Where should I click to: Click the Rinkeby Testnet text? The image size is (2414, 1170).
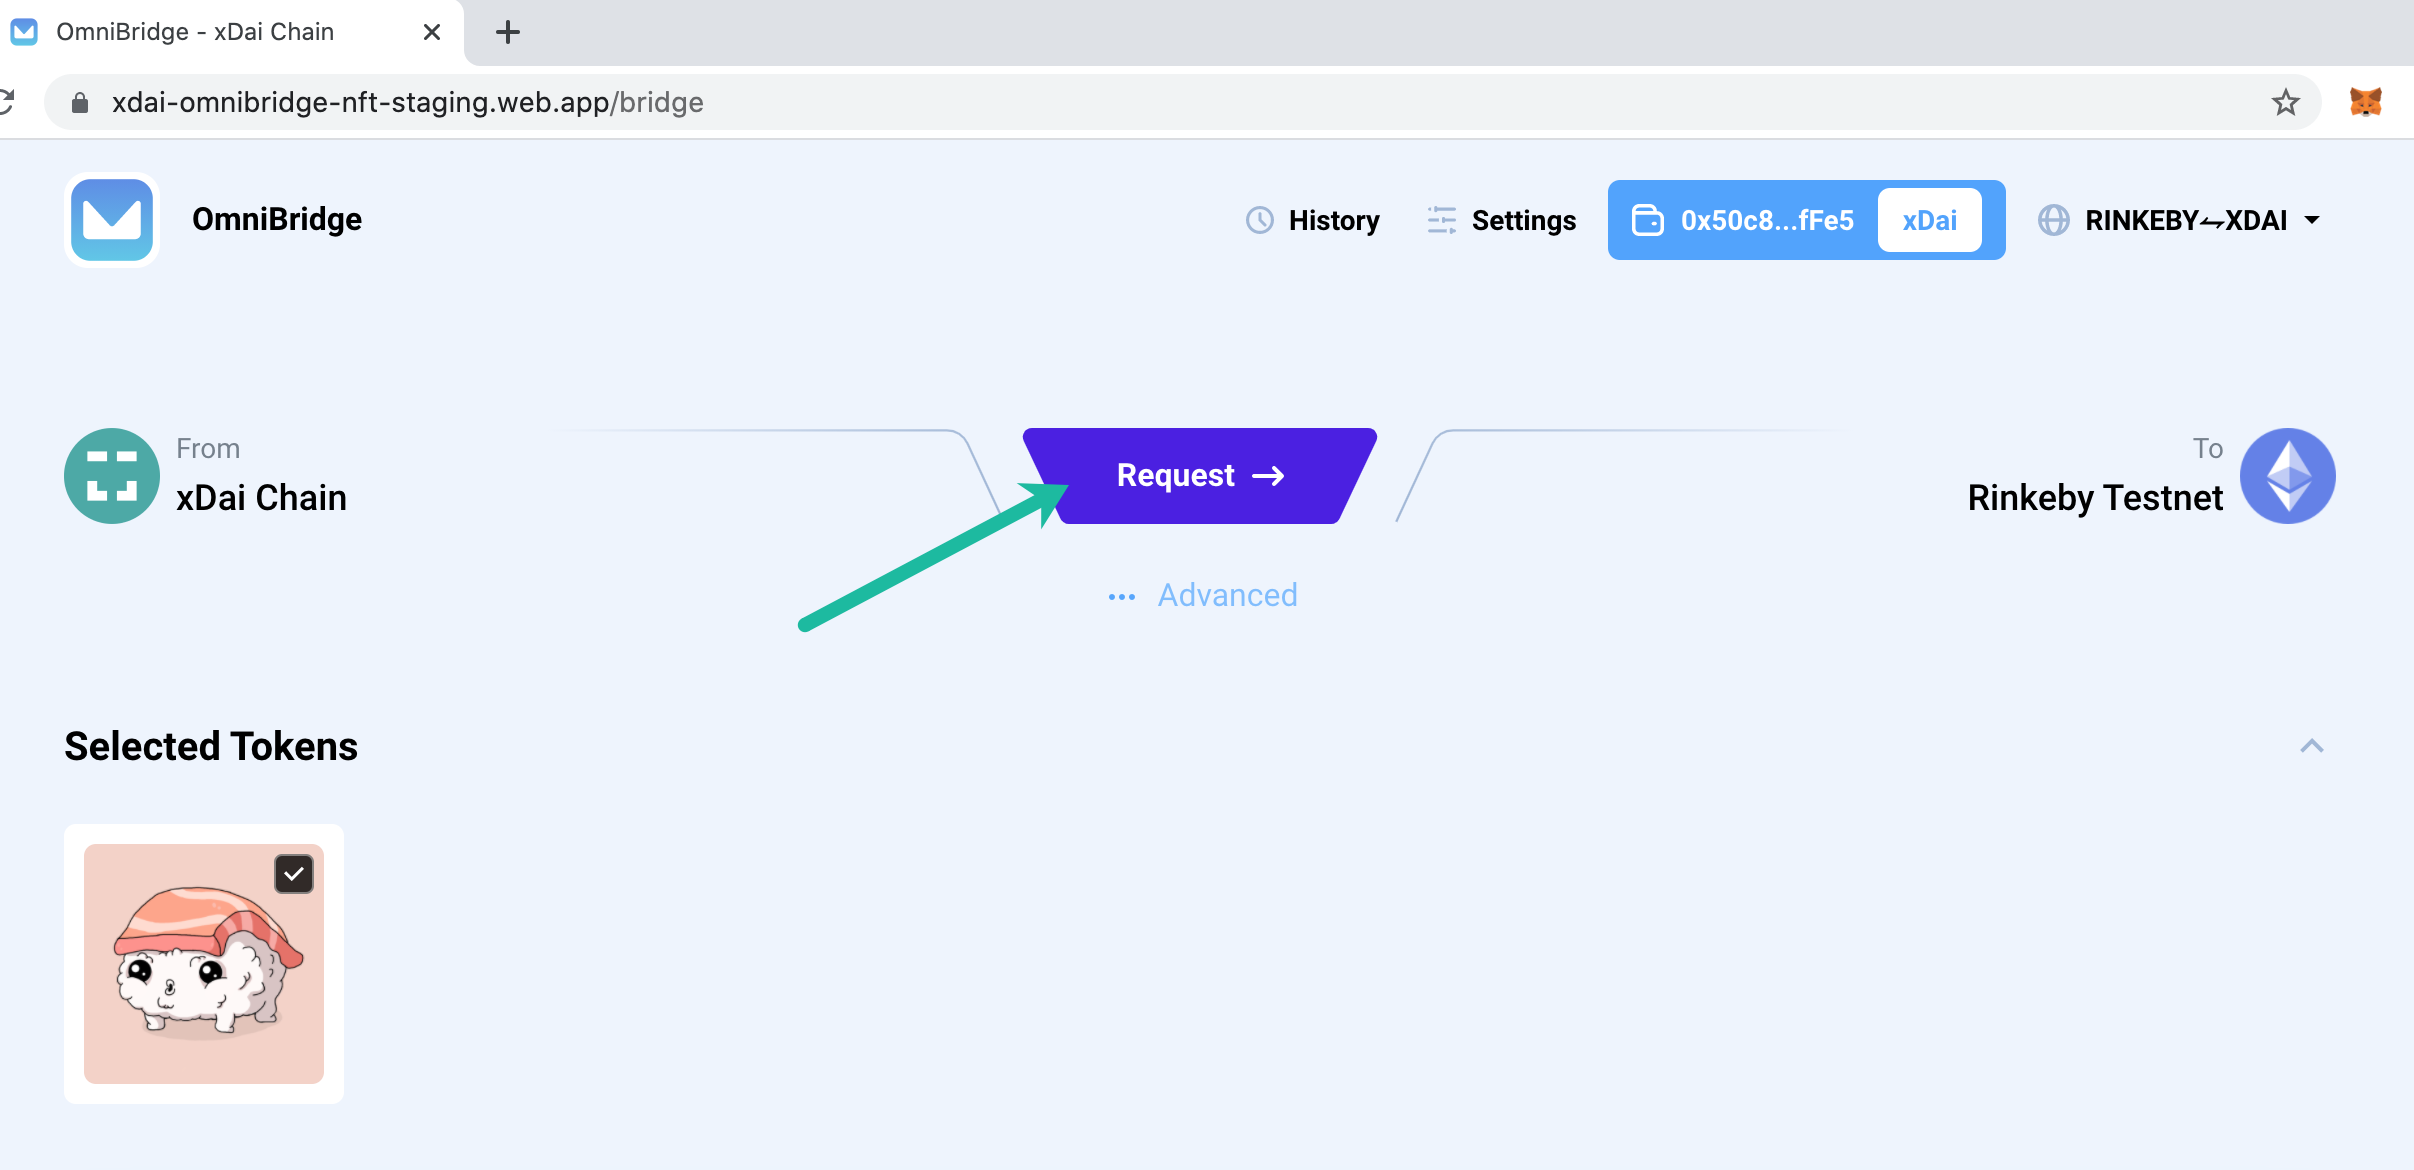[2095, 497]
